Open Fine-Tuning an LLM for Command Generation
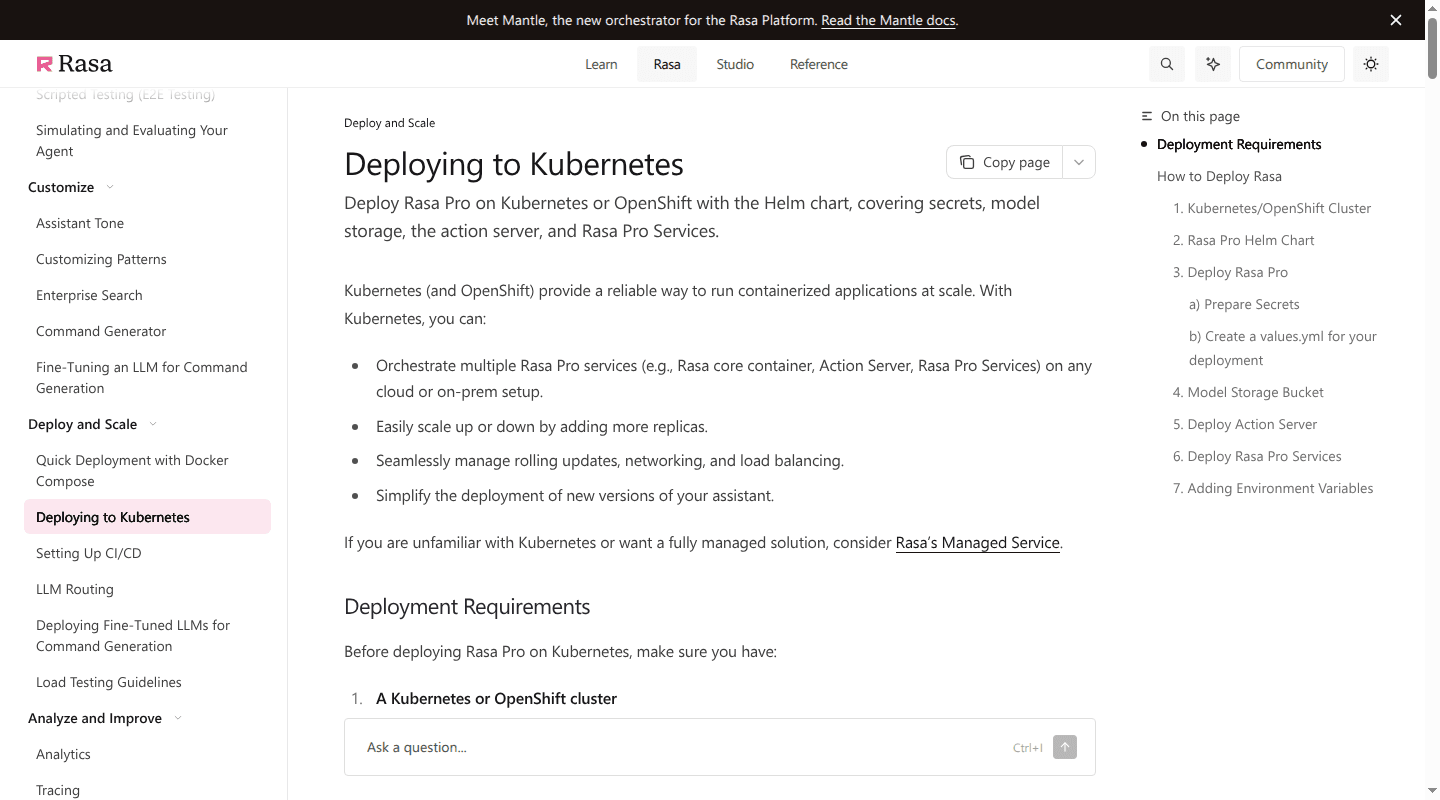 [x=147, y=378]
